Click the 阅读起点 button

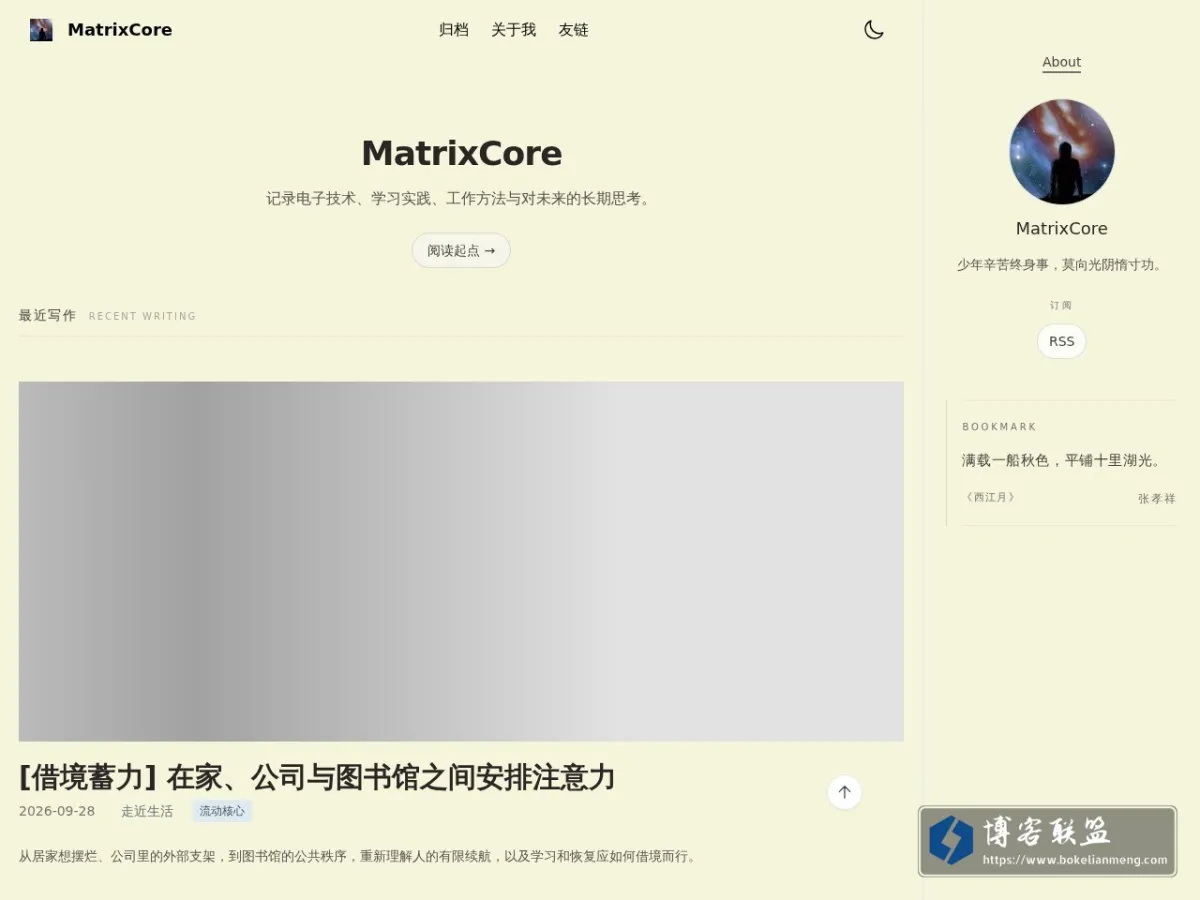click(x=461, y=250)
